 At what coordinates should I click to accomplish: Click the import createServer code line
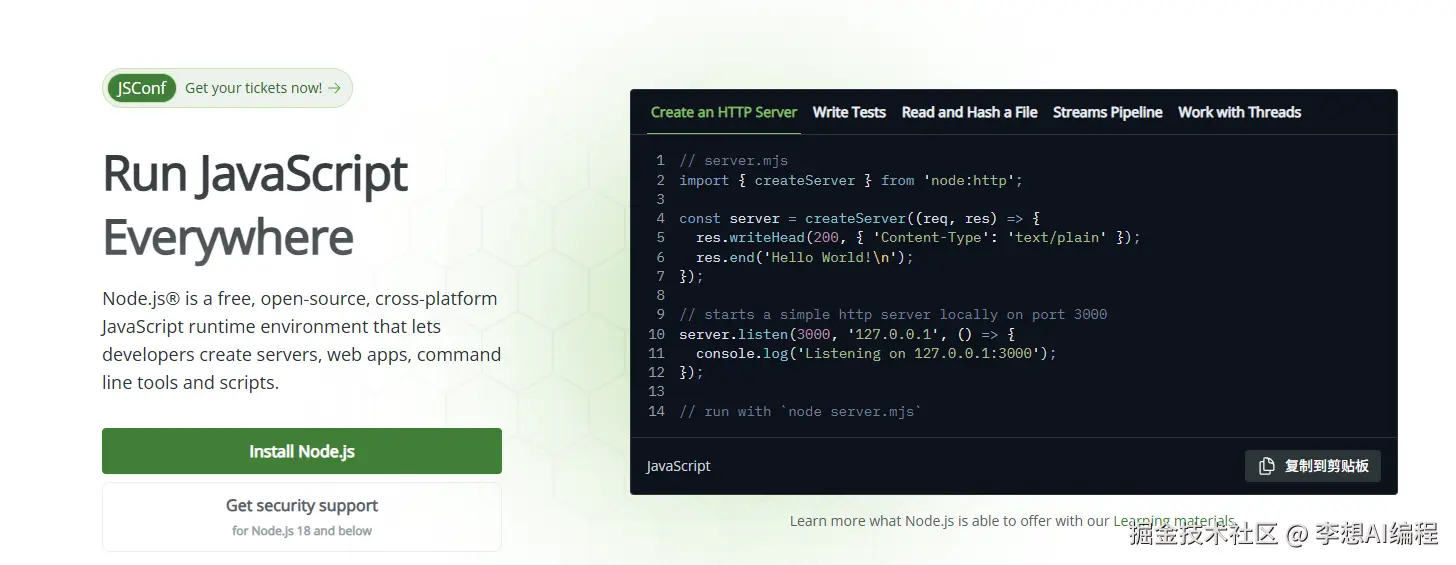[851, 180]
